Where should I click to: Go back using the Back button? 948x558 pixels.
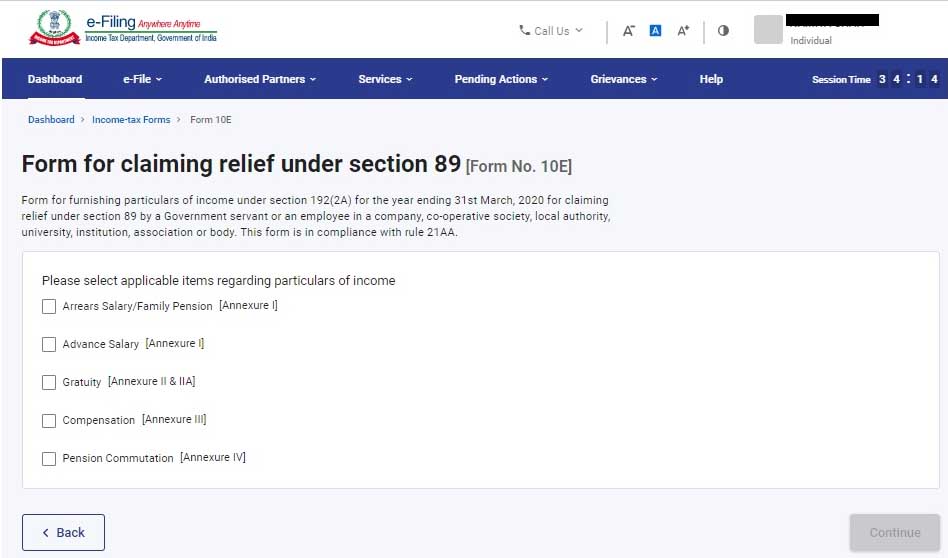[x=63, y=533]
